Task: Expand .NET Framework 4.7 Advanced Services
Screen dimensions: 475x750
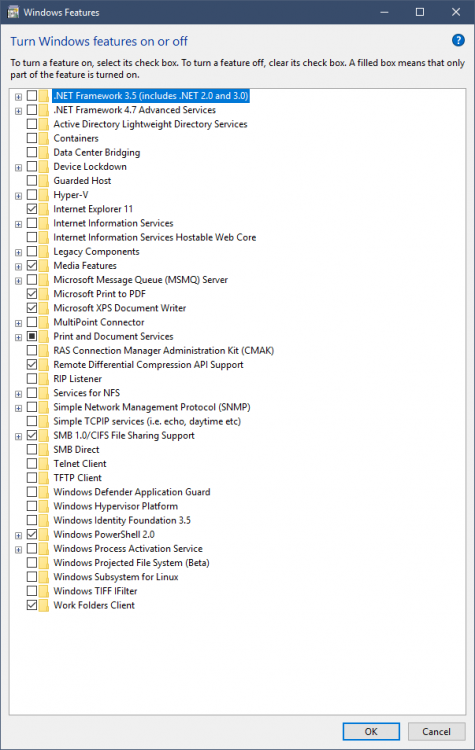Action: (18, 111)
